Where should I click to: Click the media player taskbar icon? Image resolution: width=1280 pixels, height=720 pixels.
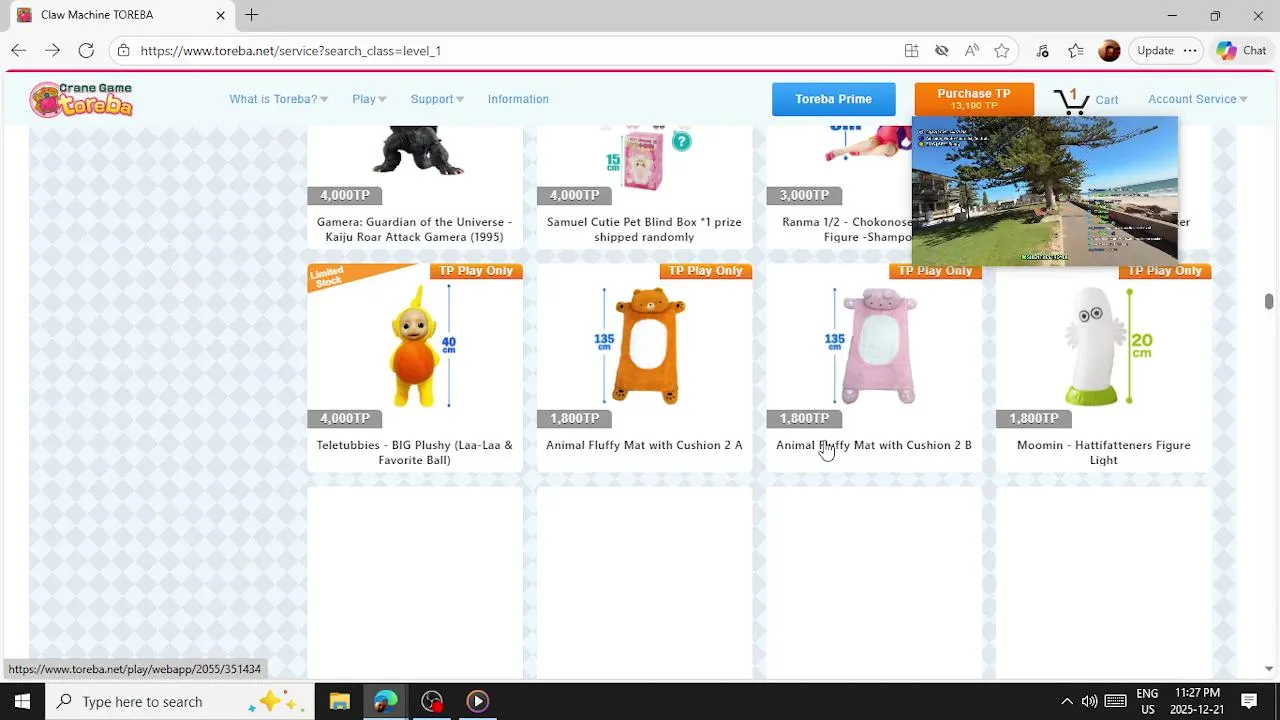click(x=477, y=701)
